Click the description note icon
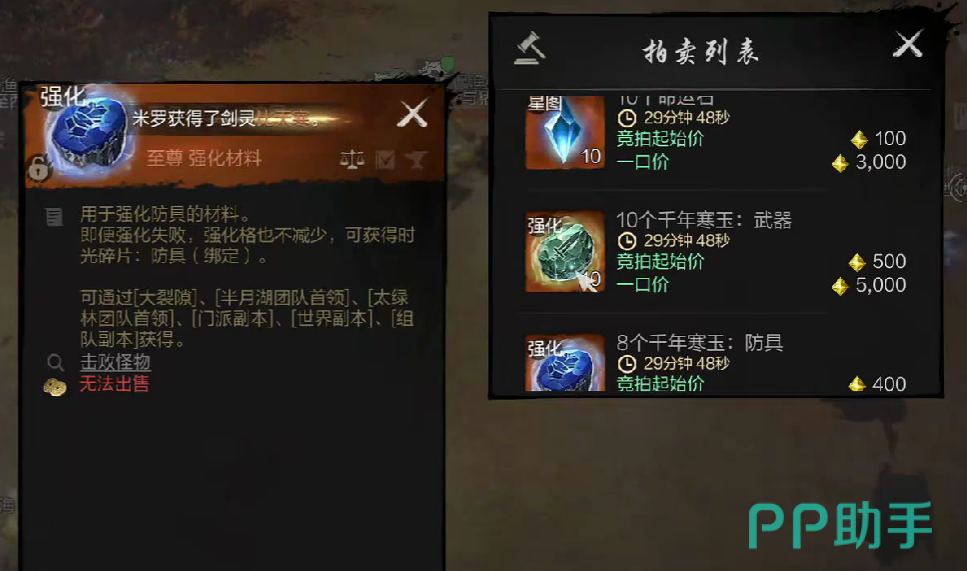This screenshot has width=967, height=571. 54,217
